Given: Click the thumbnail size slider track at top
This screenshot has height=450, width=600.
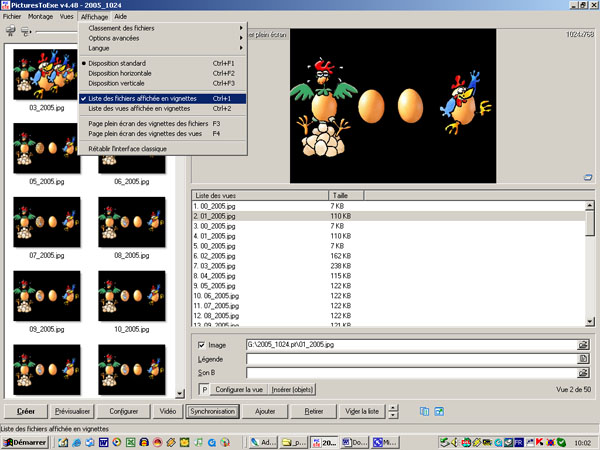Looking at the screenshot, I should click(x=57, y=32).
